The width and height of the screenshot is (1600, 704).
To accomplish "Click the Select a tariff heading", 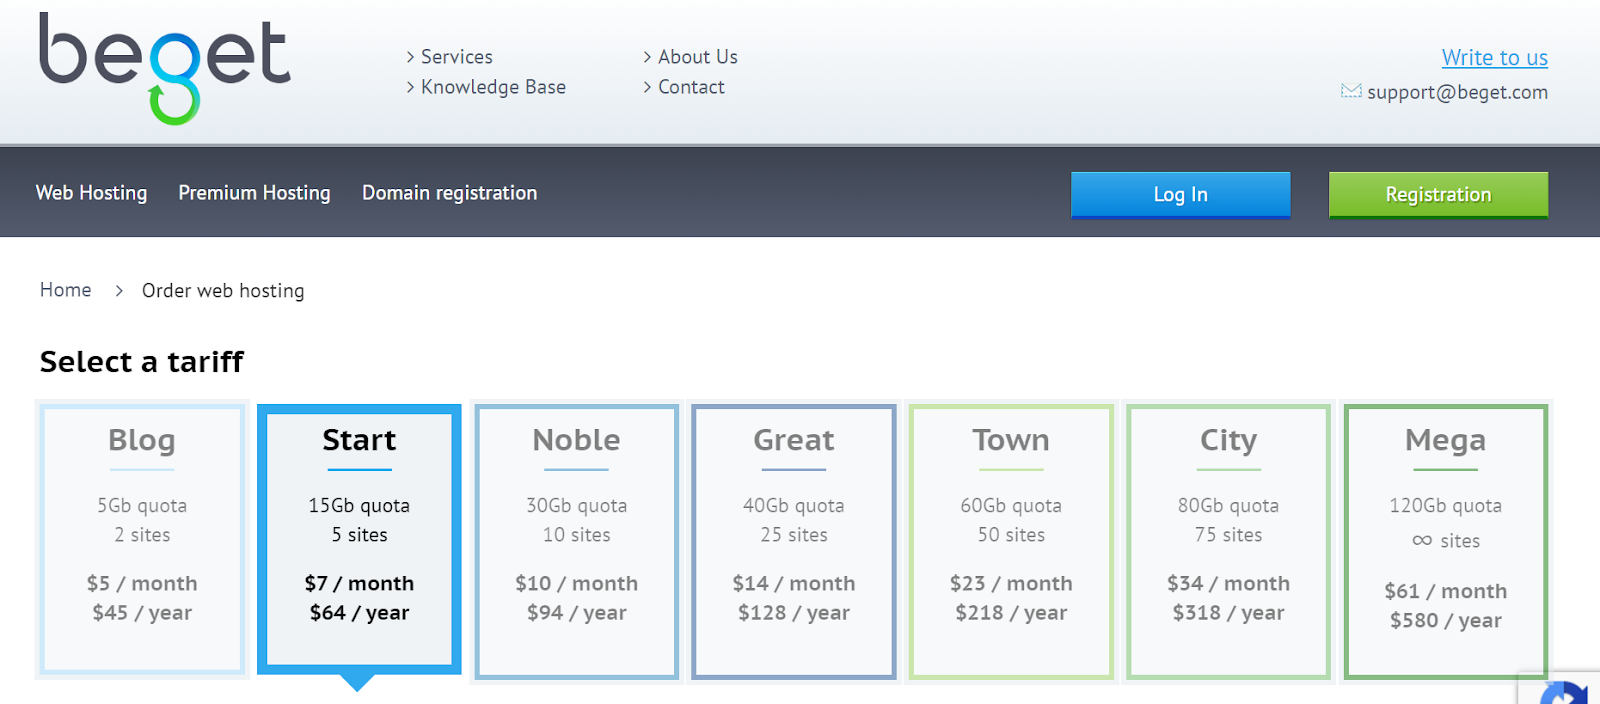I will [142, 362].
